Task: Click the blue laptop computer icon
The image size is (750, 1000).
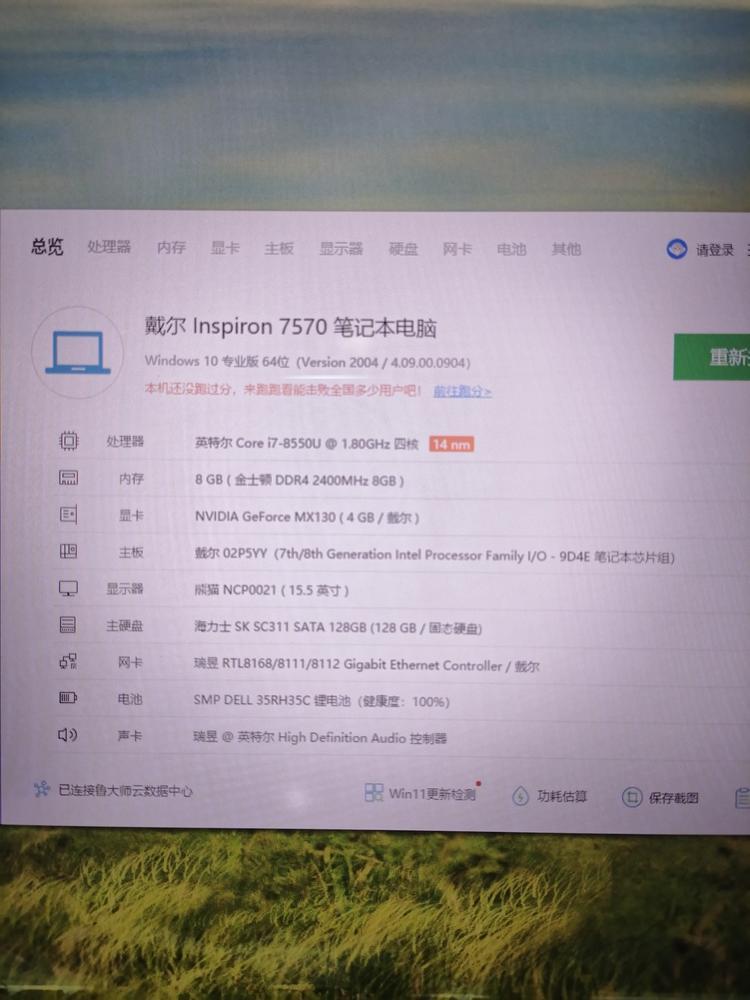Action: pyautogui.click(x=77, y=353)
